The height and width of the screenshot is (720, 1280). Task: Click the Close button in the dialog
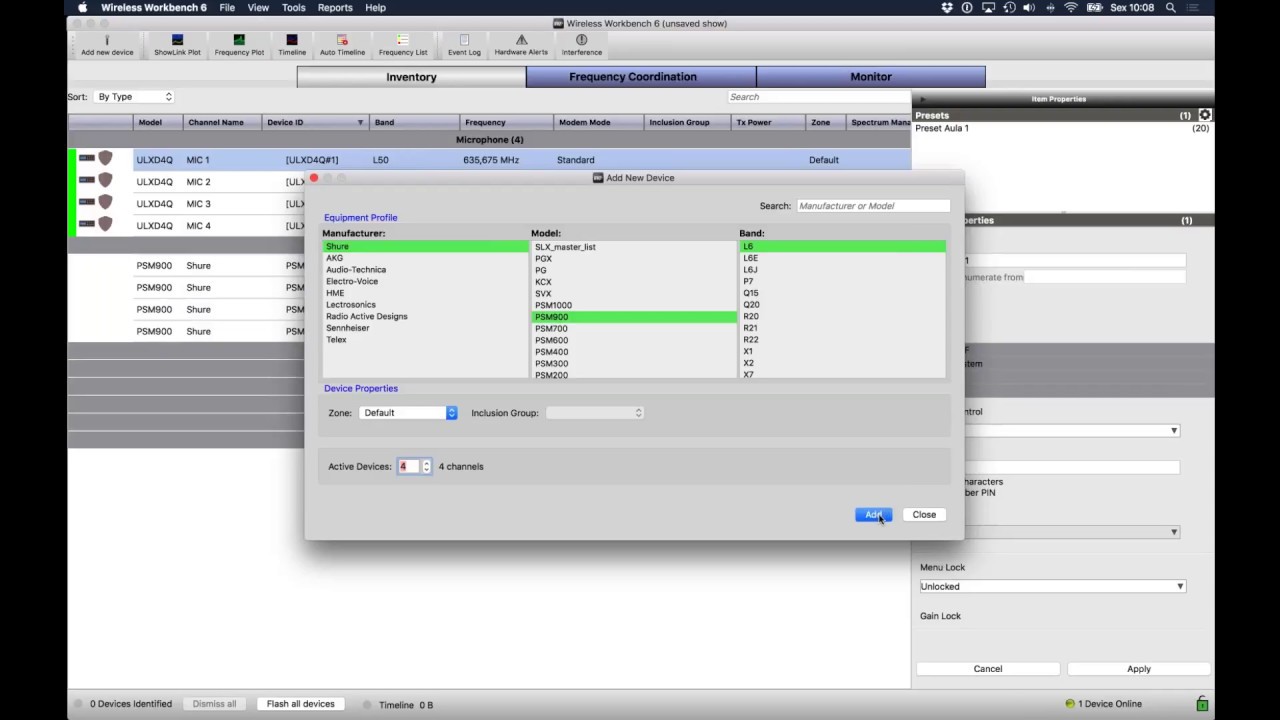pyautogui.click(x=924, y=515)
